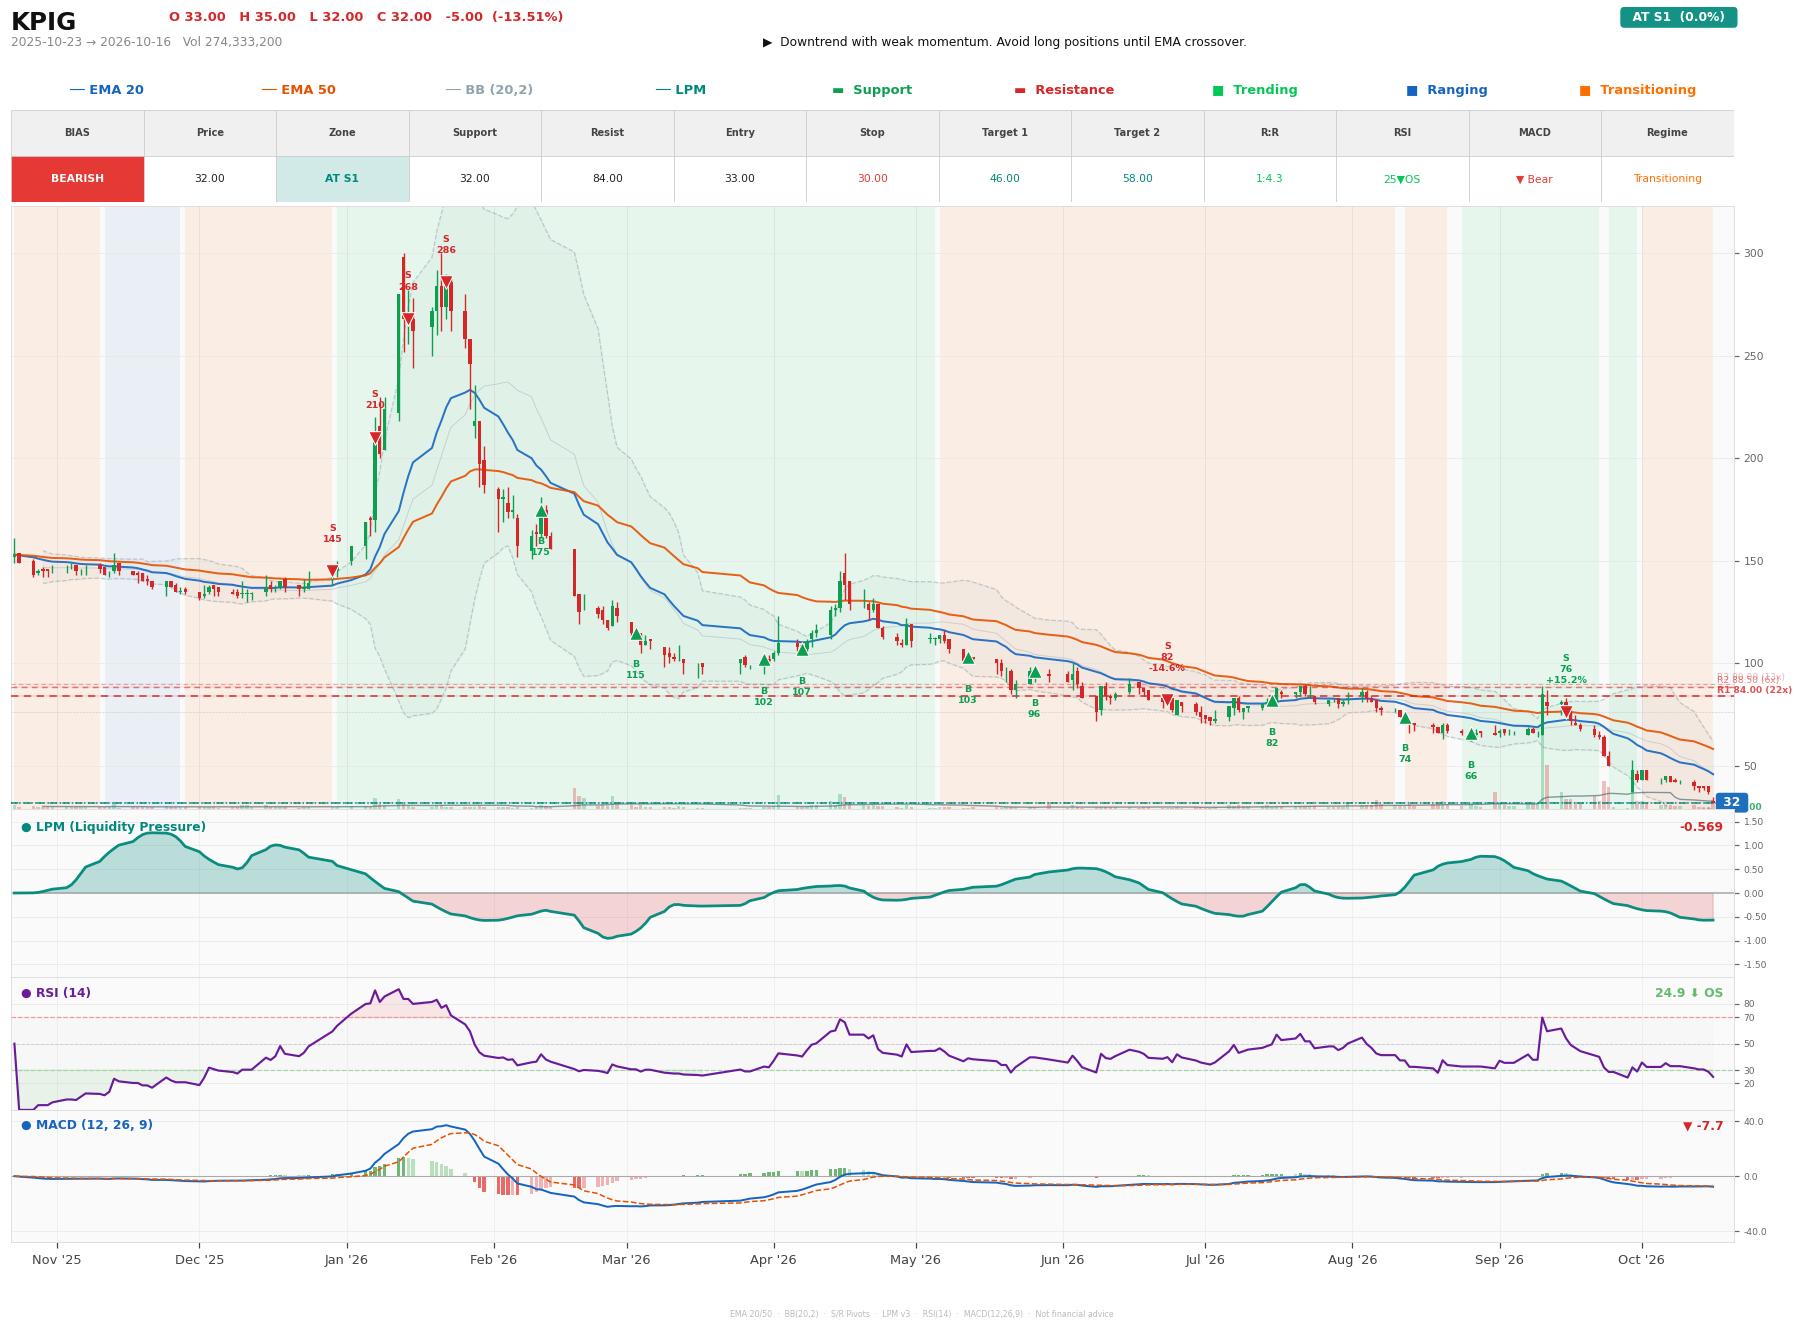Viewport: 1803px width, 1330px height.
Task: Click the Target 1 value 46.00
Action: 1004,179
